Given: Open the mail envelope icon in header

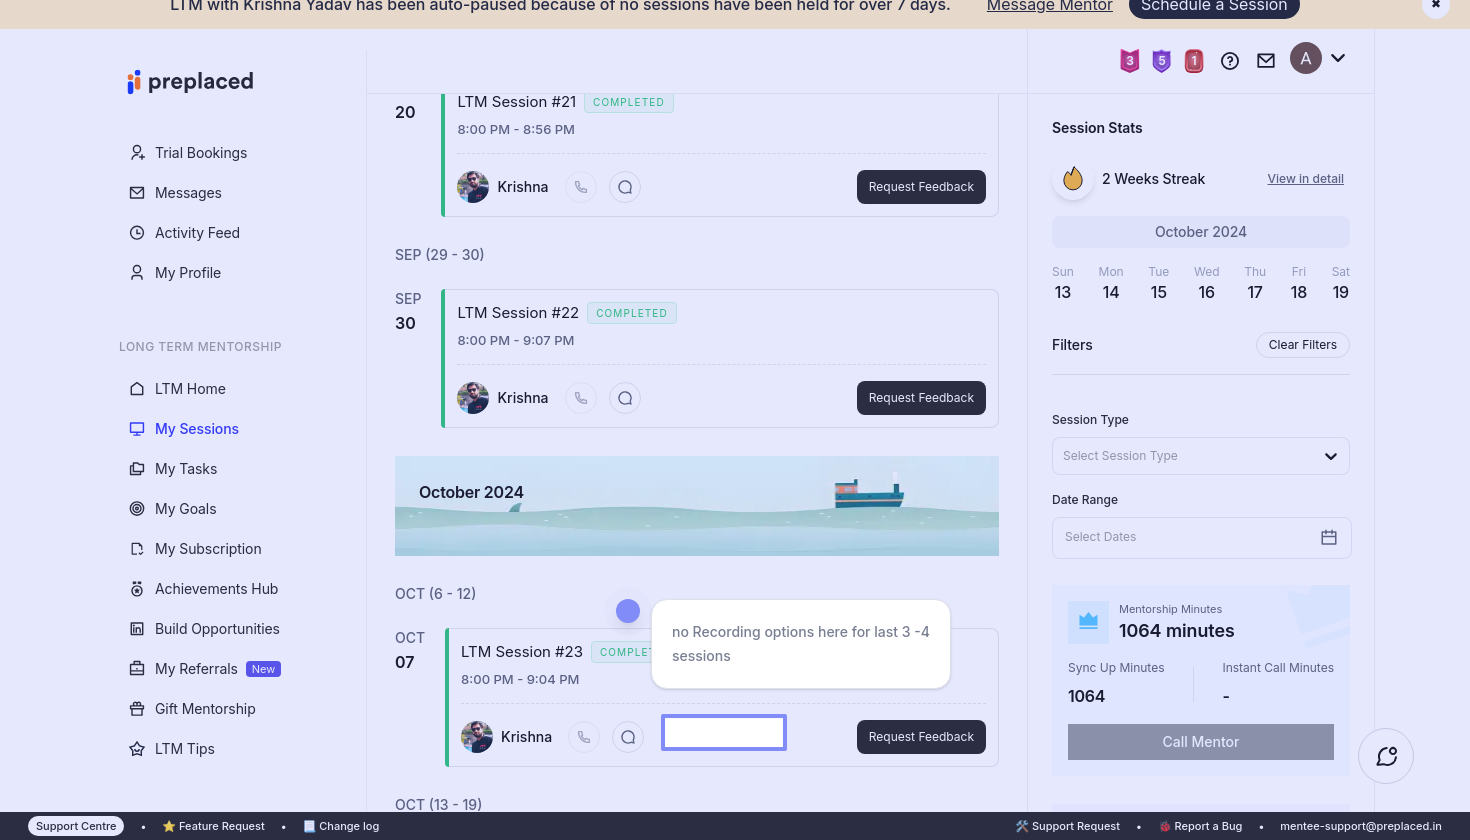Looking at the screenshot, I should (1266, 61).
